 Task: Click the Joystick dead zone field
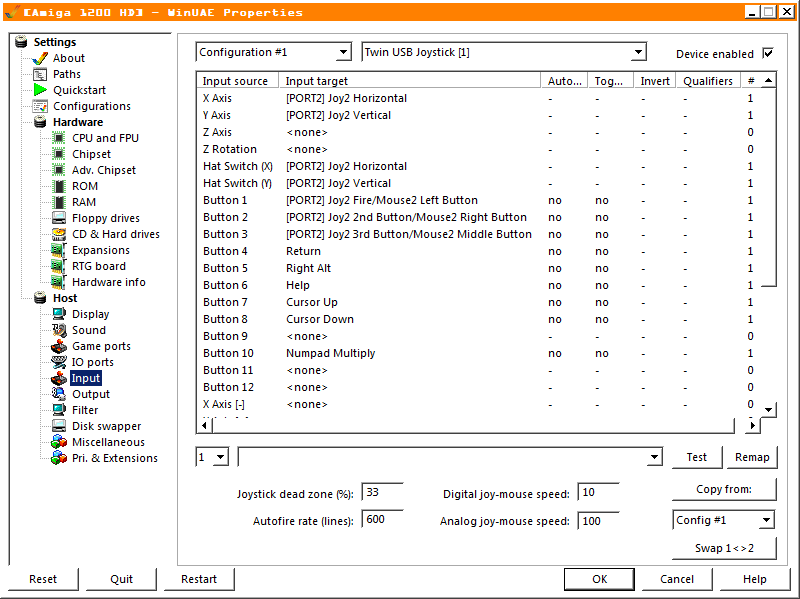(382, 492)
